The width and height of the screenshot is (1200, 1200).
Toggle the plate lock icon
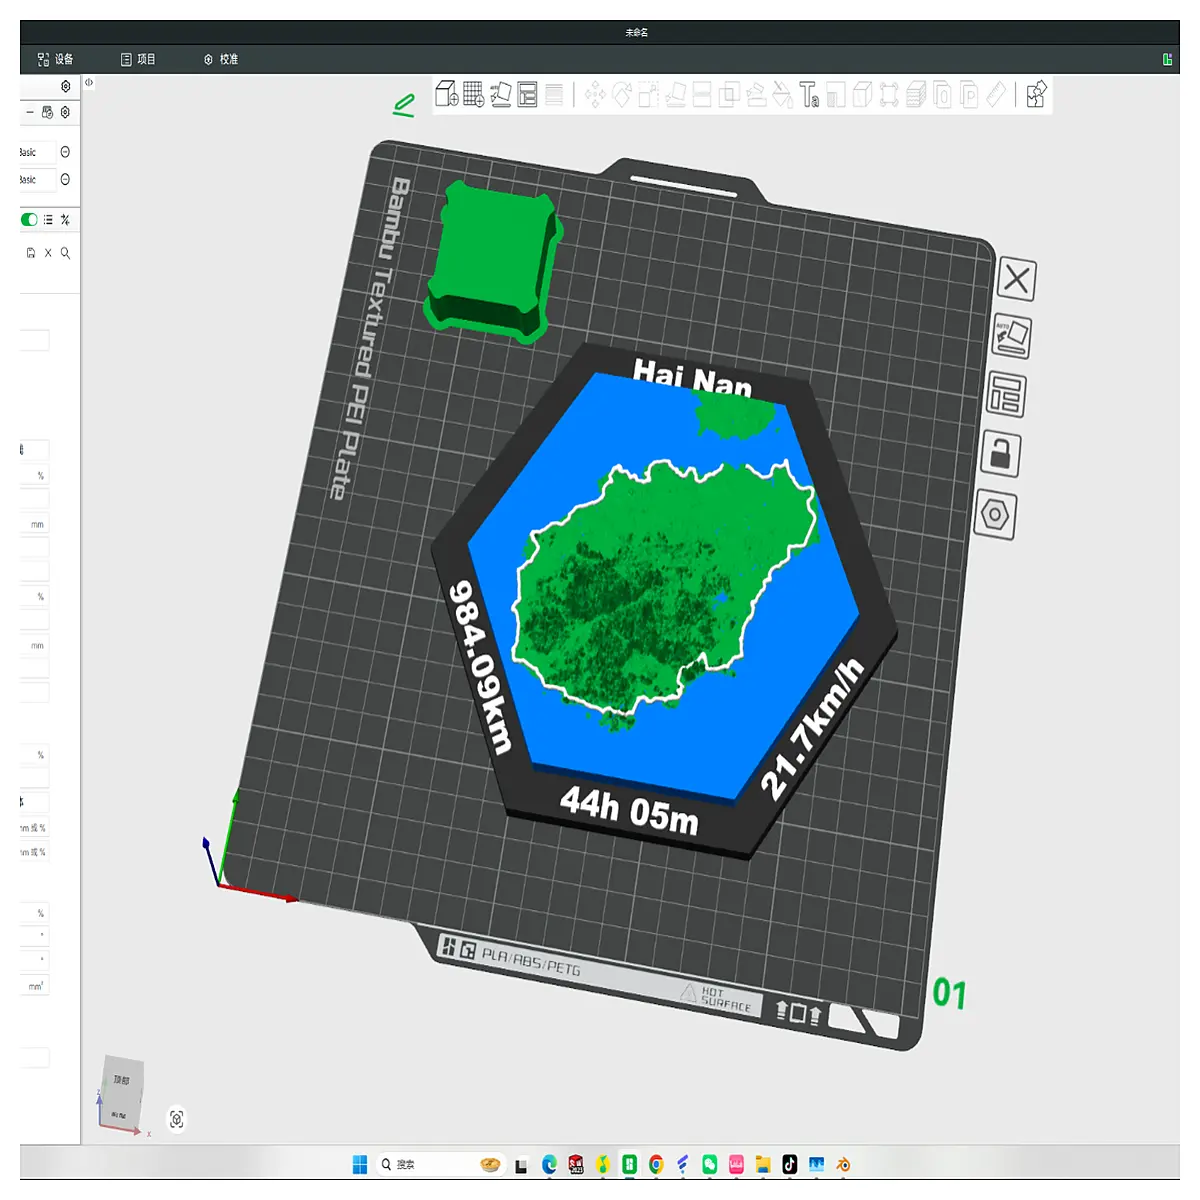pyautogui.click(x=1000, y=454)
